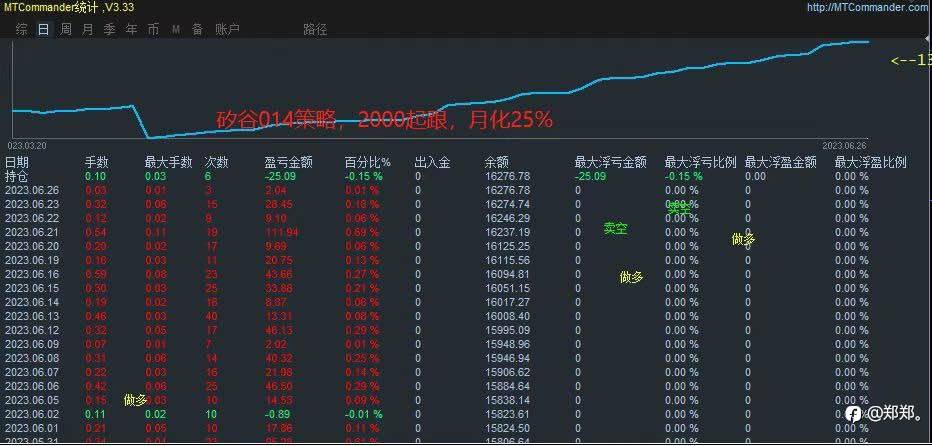
Task: Open the http://MTCommander.com link
Action: click(869, 7)
